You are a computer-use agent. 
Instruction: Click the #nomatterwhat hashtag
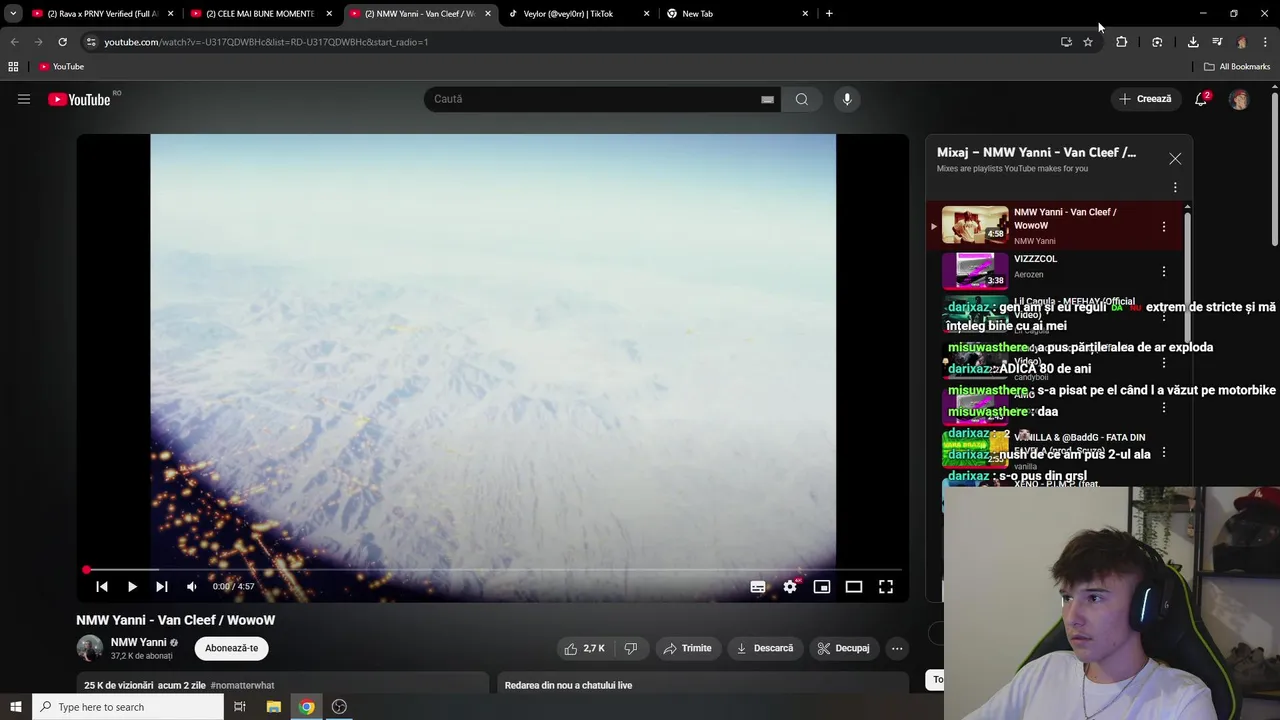click(242, 685)
